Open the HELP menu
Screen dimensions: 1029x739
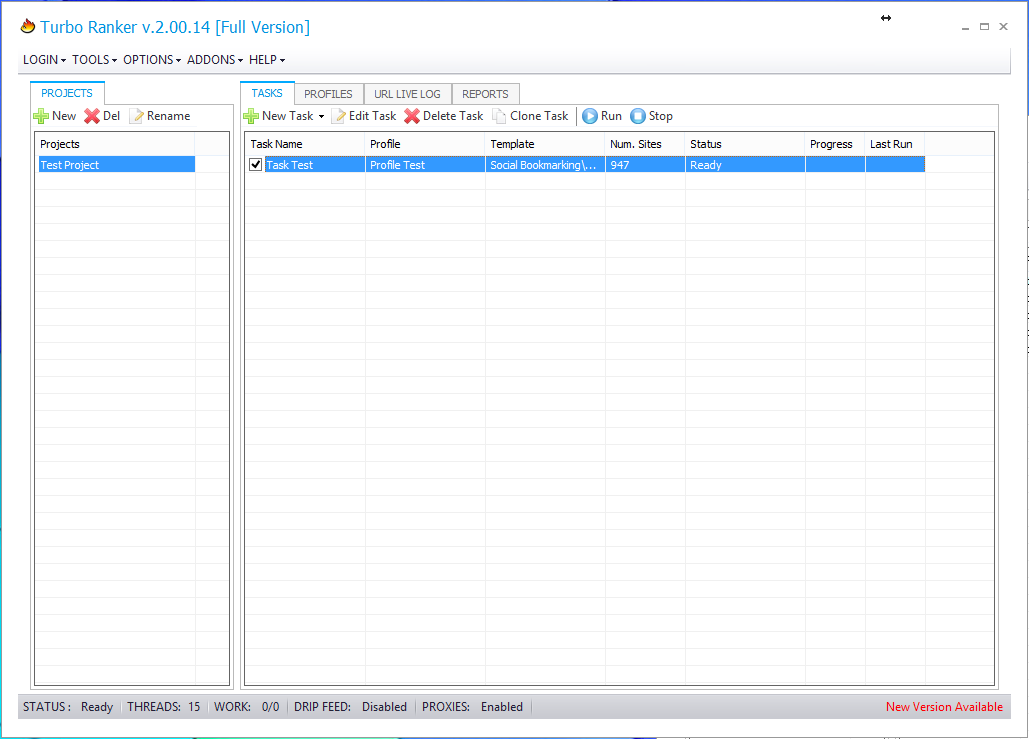tap(266, 60)
